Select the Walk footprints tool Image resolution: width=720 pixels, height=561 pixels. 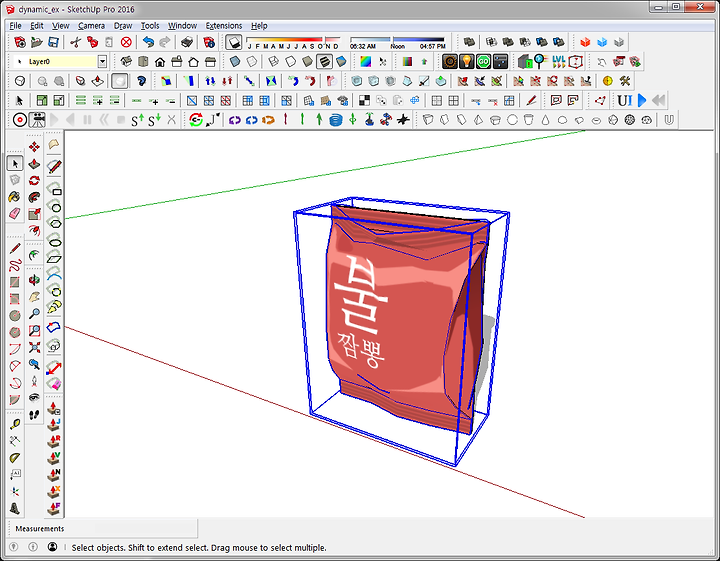point(34,415)
